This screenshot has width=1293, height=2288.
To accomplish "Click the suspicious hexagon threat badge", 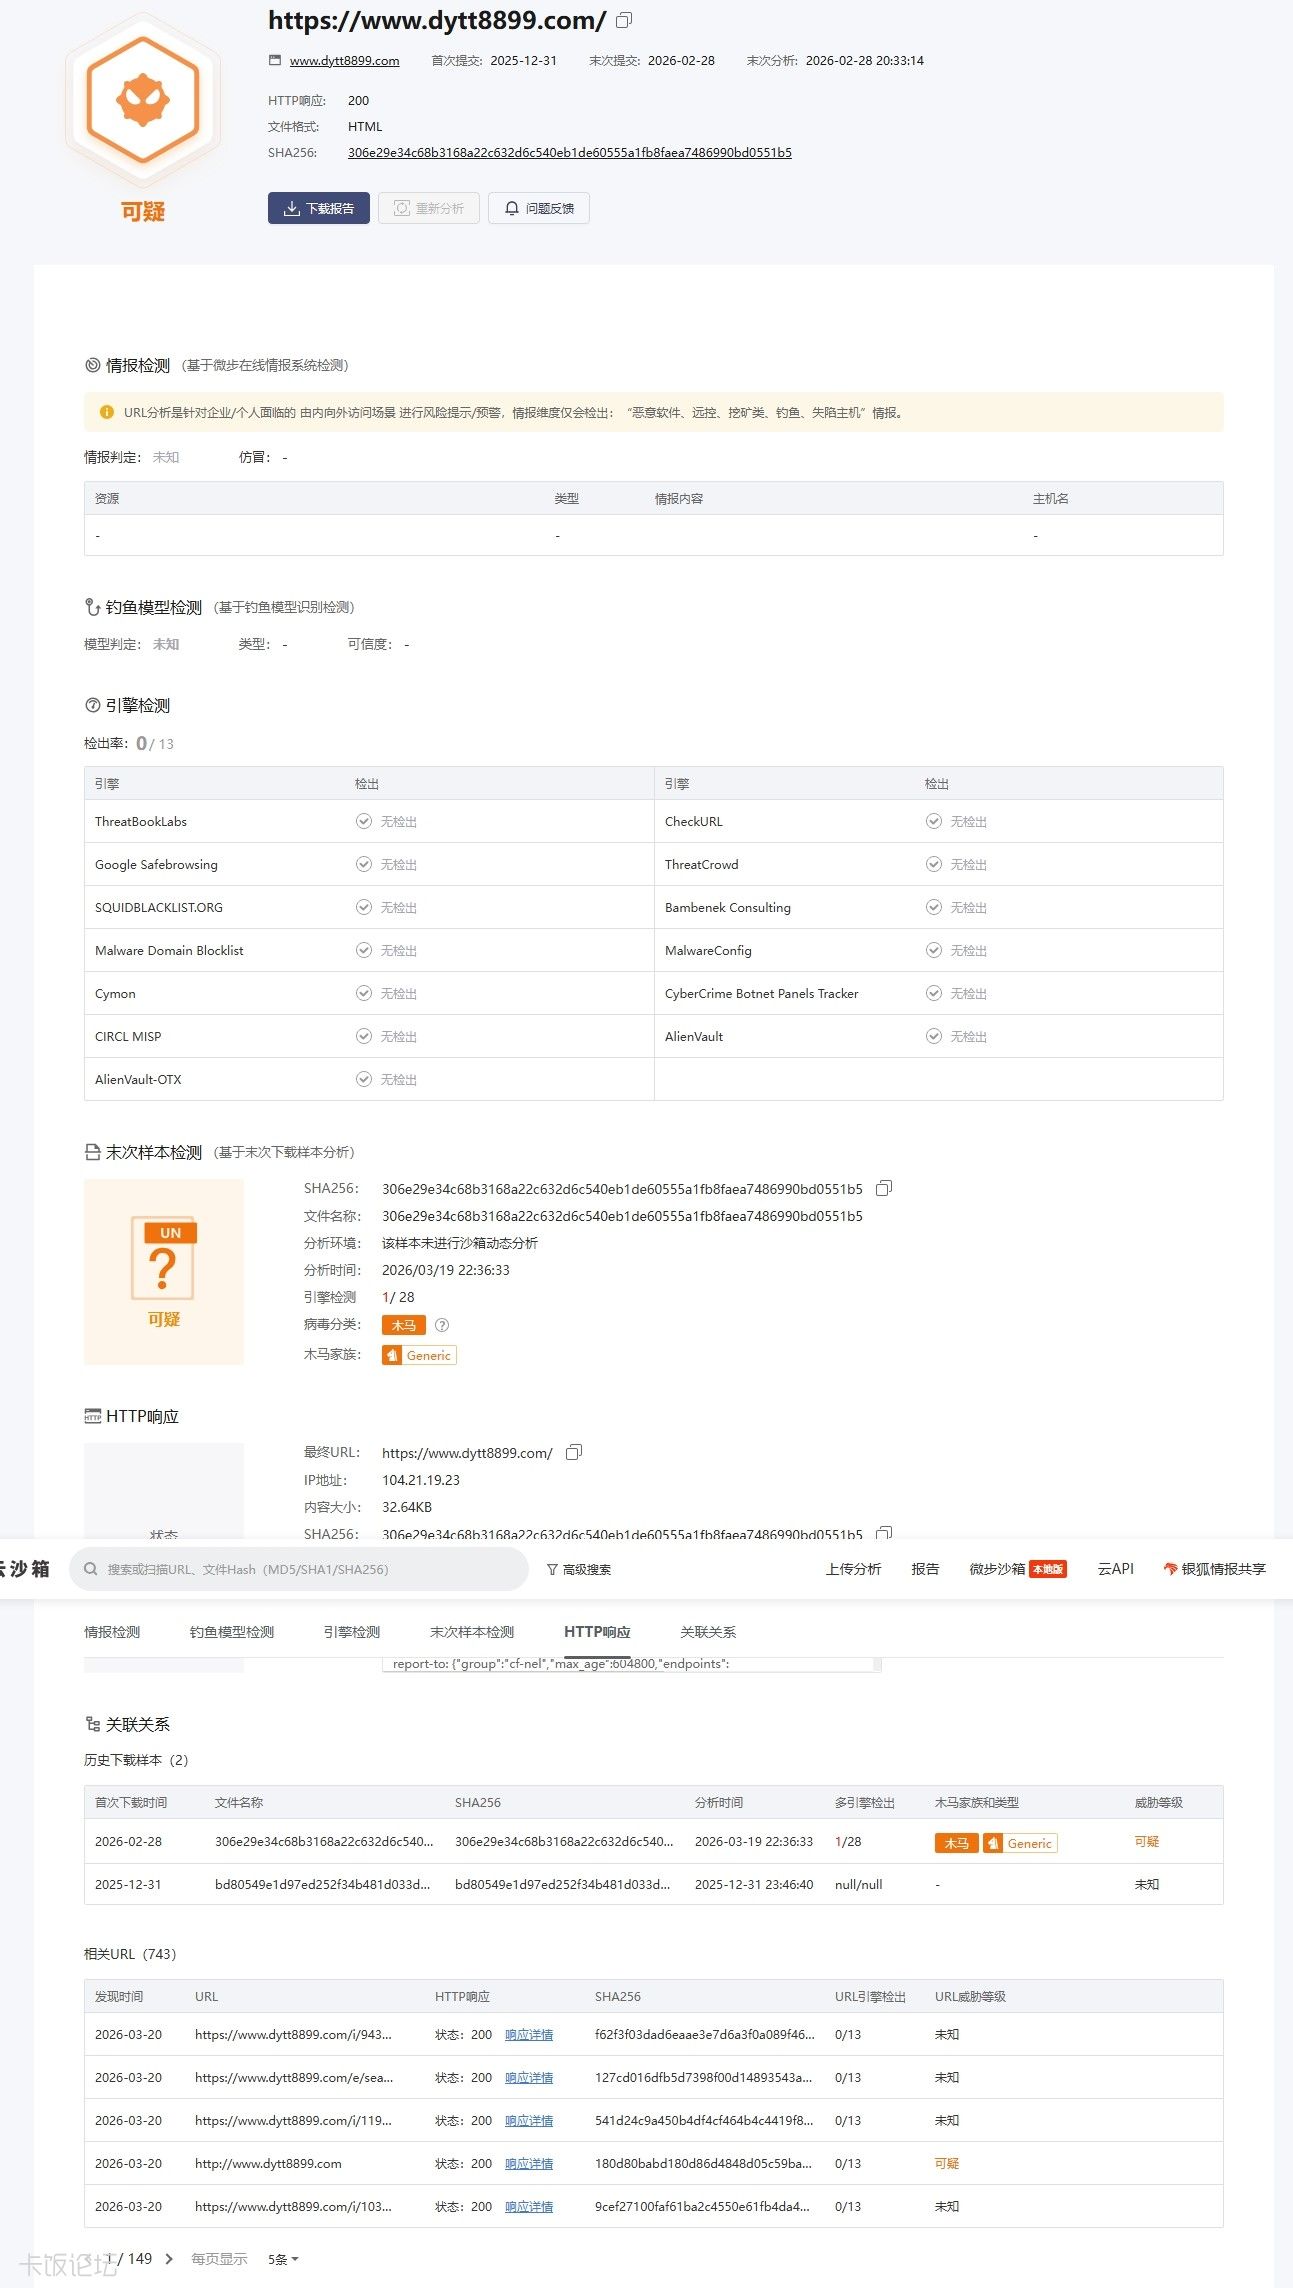I will tap(143, 100).
